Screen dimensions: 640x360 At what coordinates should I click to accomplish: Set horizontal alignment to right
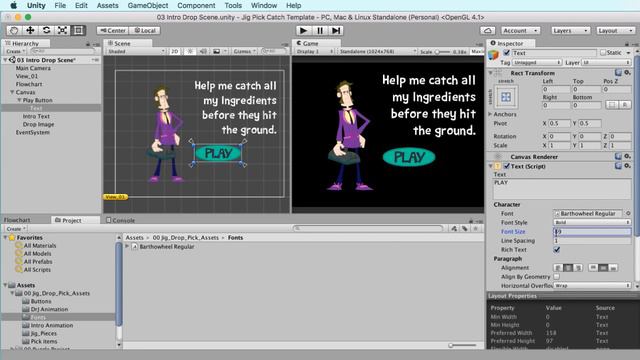click(x=578, y=268)
